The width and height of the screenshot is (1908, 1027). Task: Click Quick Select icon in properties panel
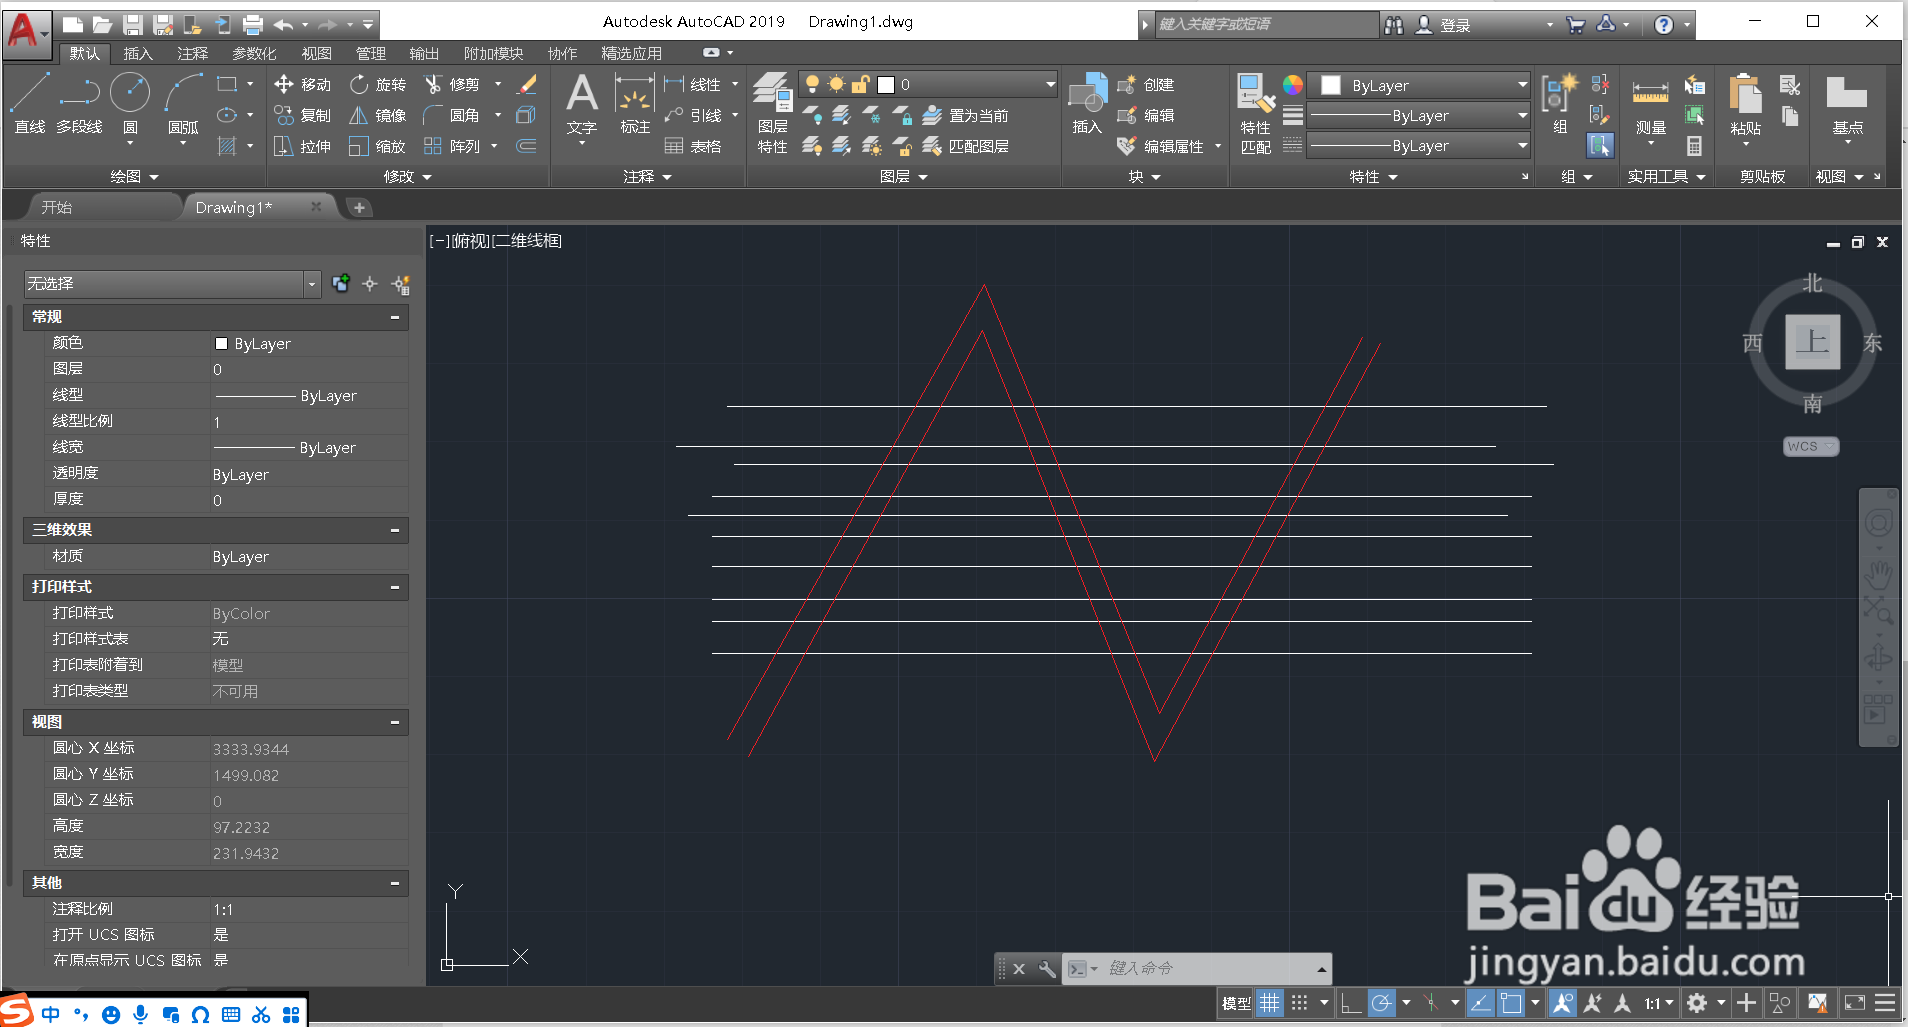[401, 284]
